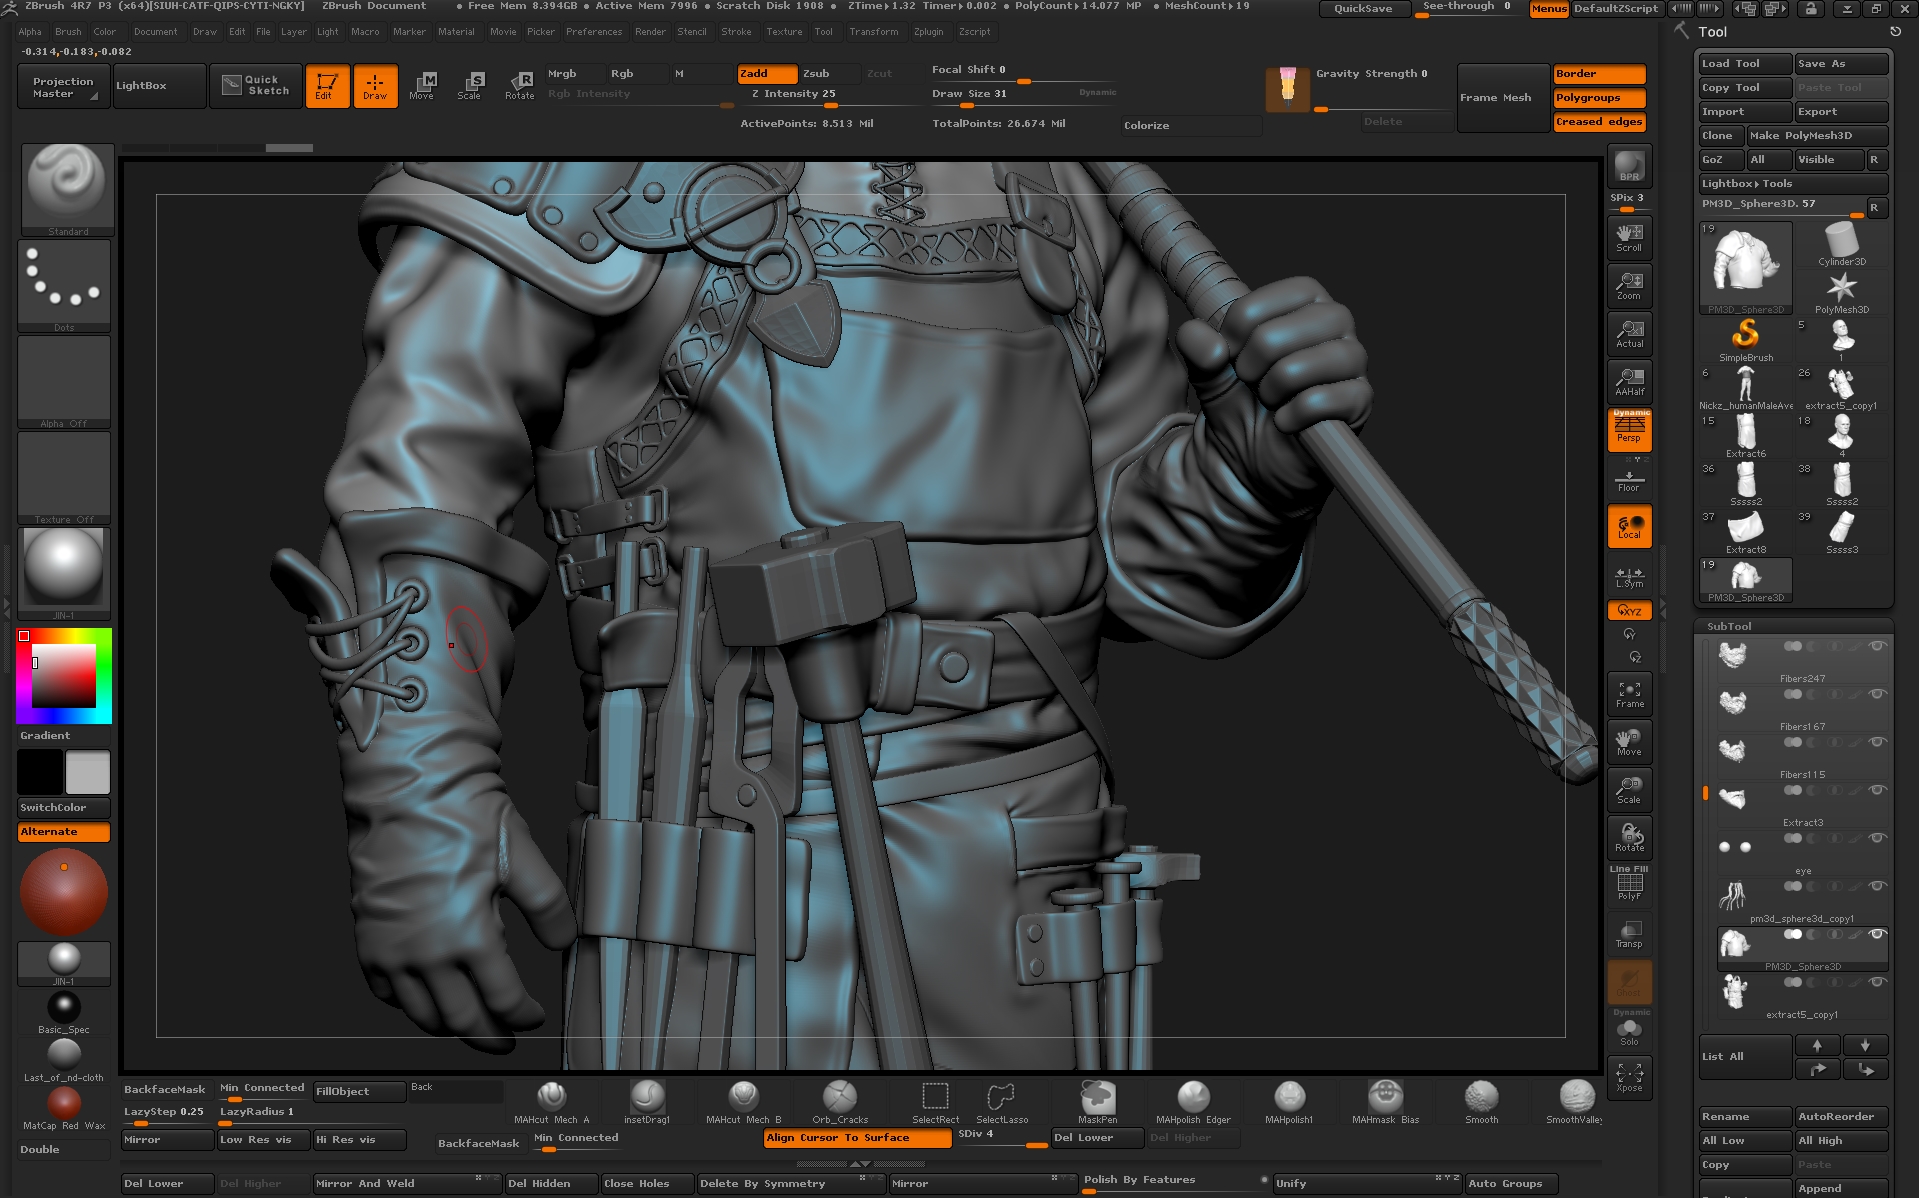
Task: Click the BPR render icon
Action: [x=1629, y=166]
